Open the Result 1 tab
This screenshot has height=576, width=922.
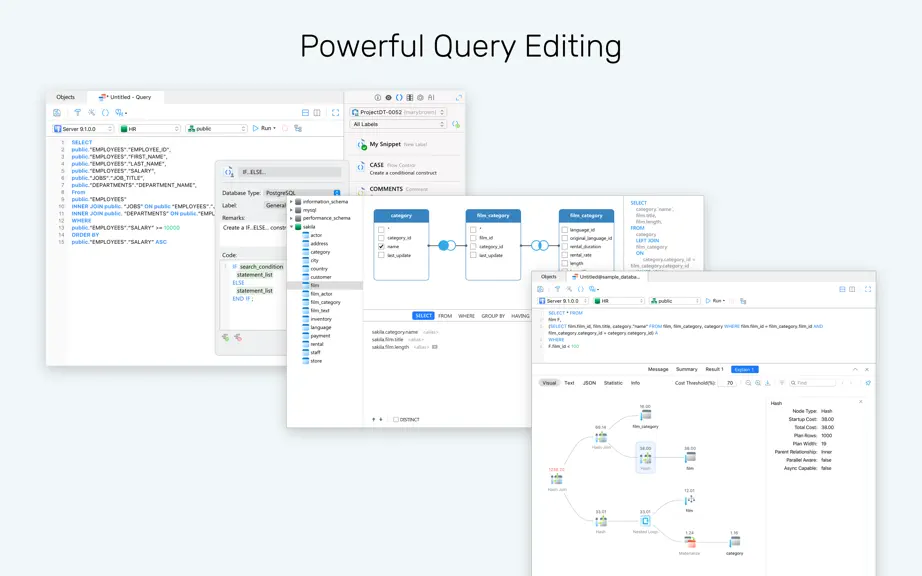click(714, 369)
